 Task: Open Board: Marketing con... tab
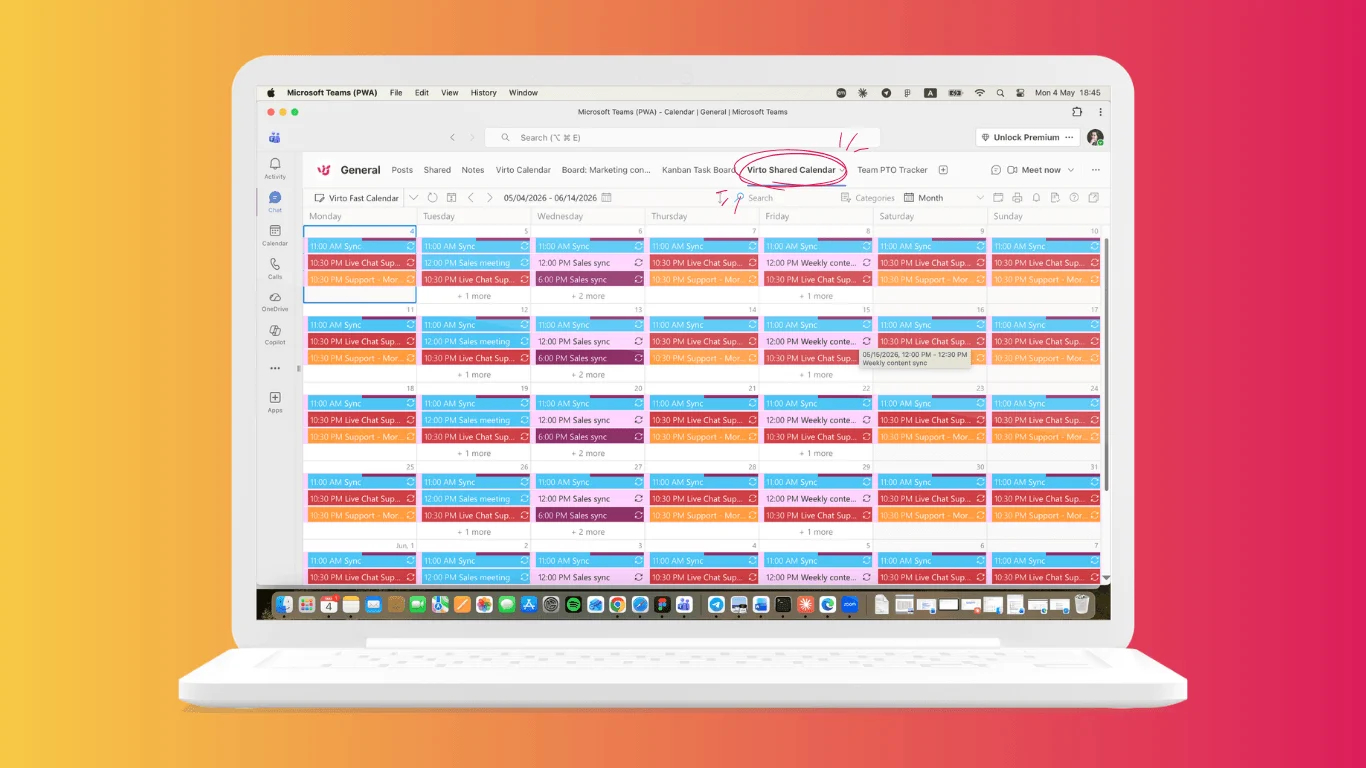pyautogui.click(x=606, y=170)
